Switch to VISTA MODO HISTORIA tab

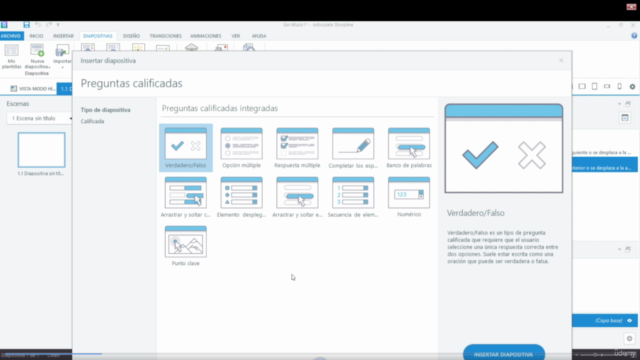(x=32, y=89)
